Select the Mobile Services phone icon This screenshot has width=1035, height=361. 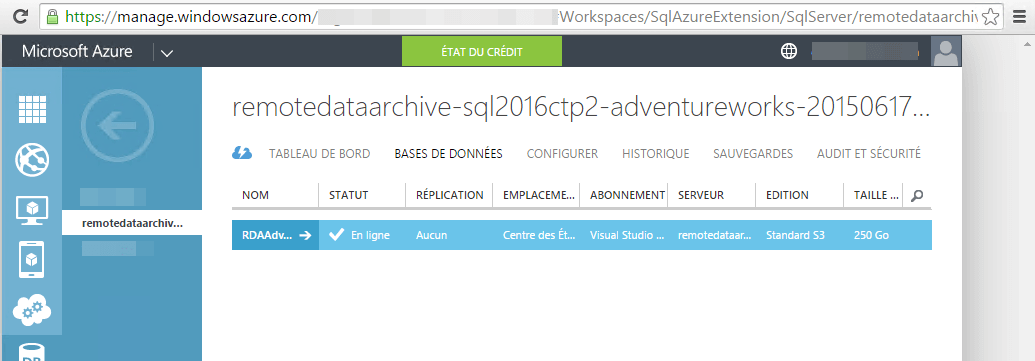click(32, 259)
